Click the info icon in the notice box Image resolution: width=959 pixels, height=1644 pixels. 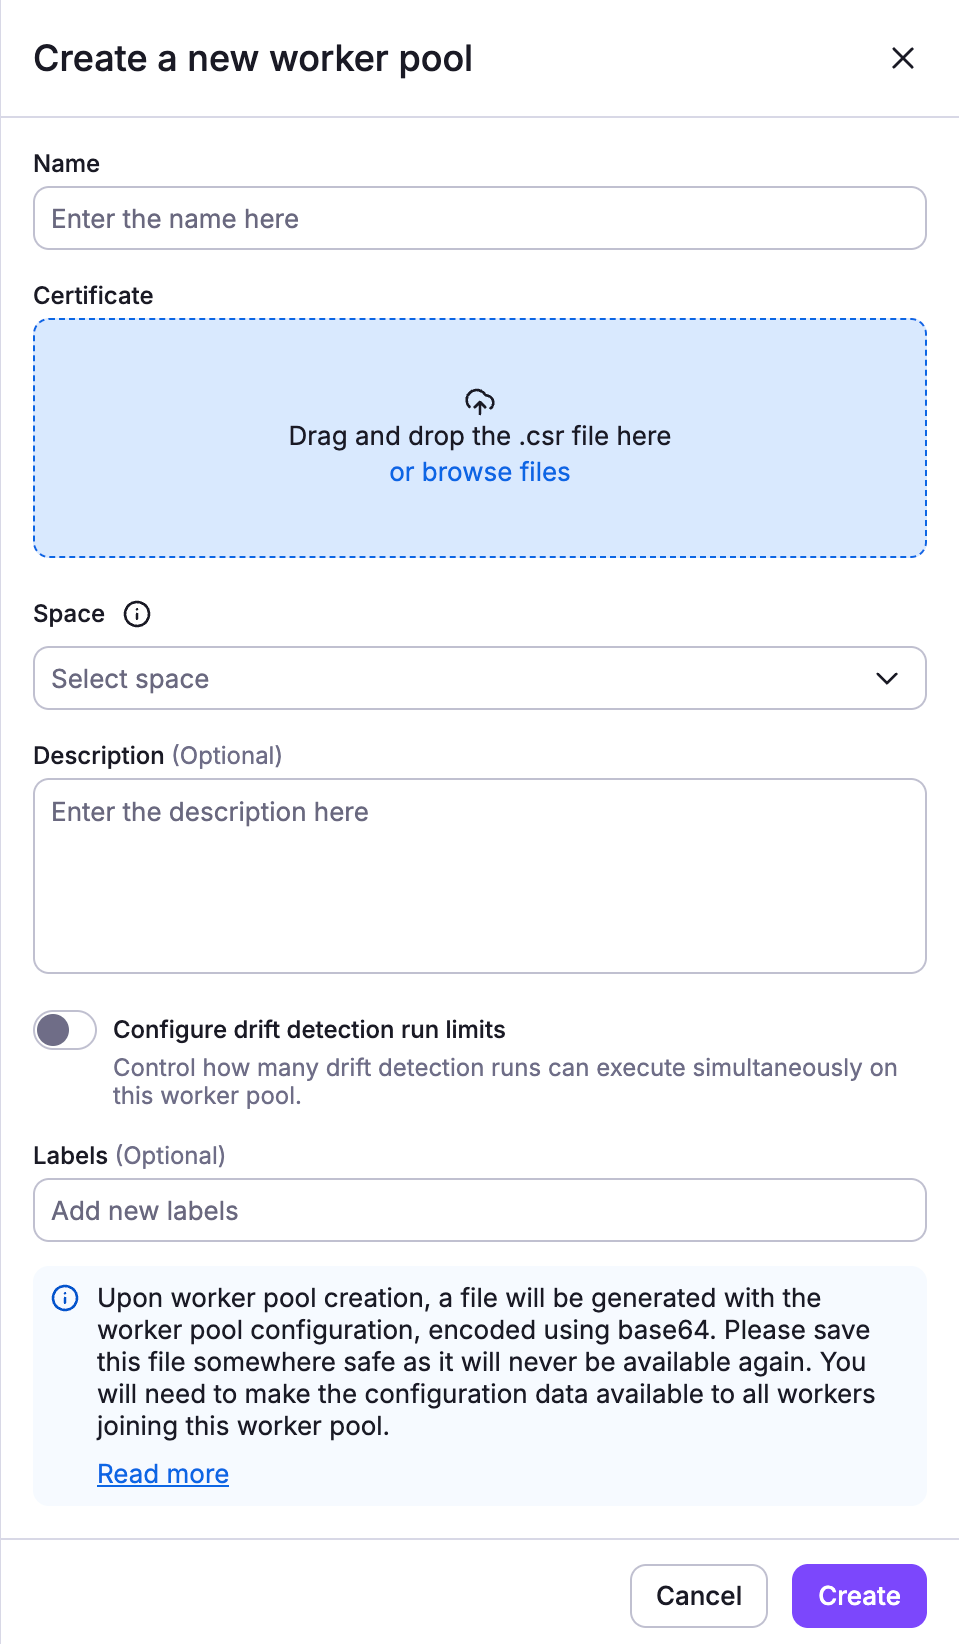click(63, 1298)
